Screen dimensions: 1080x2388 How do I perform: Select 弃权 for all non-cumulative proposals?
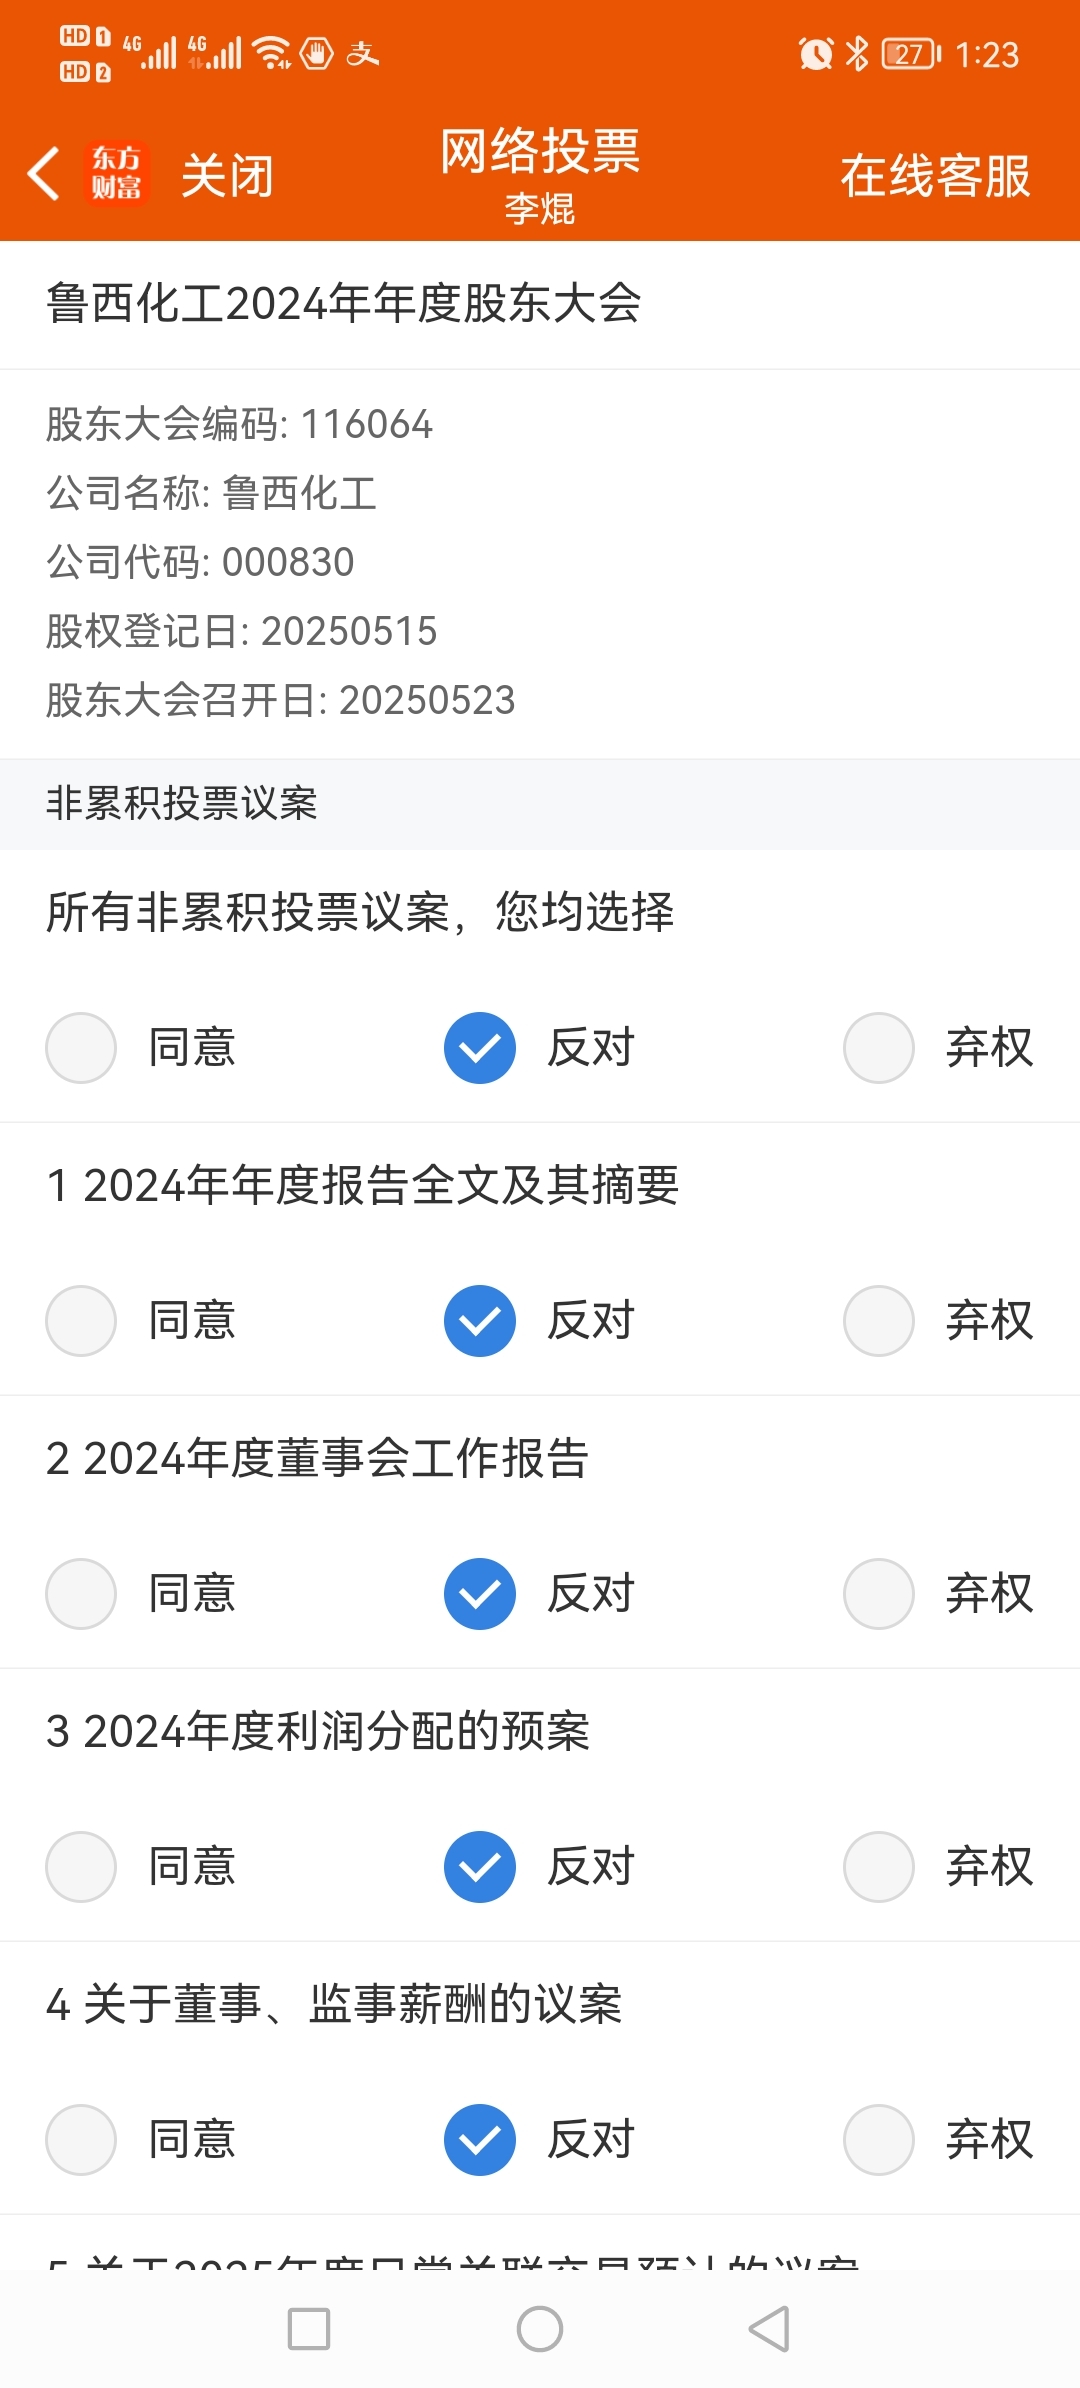pos(939,1048)
